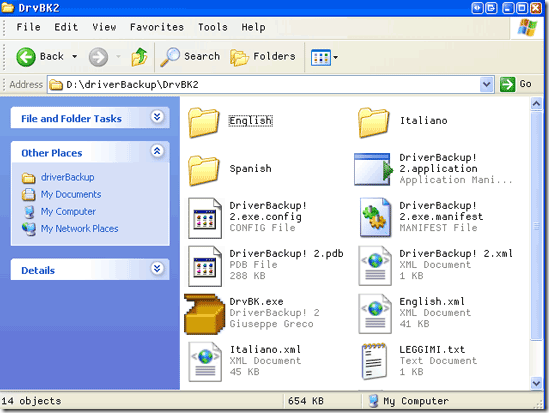The width and height of the screenshot is (549, 413).
Task: Select the DrvBK.exe box icon
Action: tap(205, 314)
